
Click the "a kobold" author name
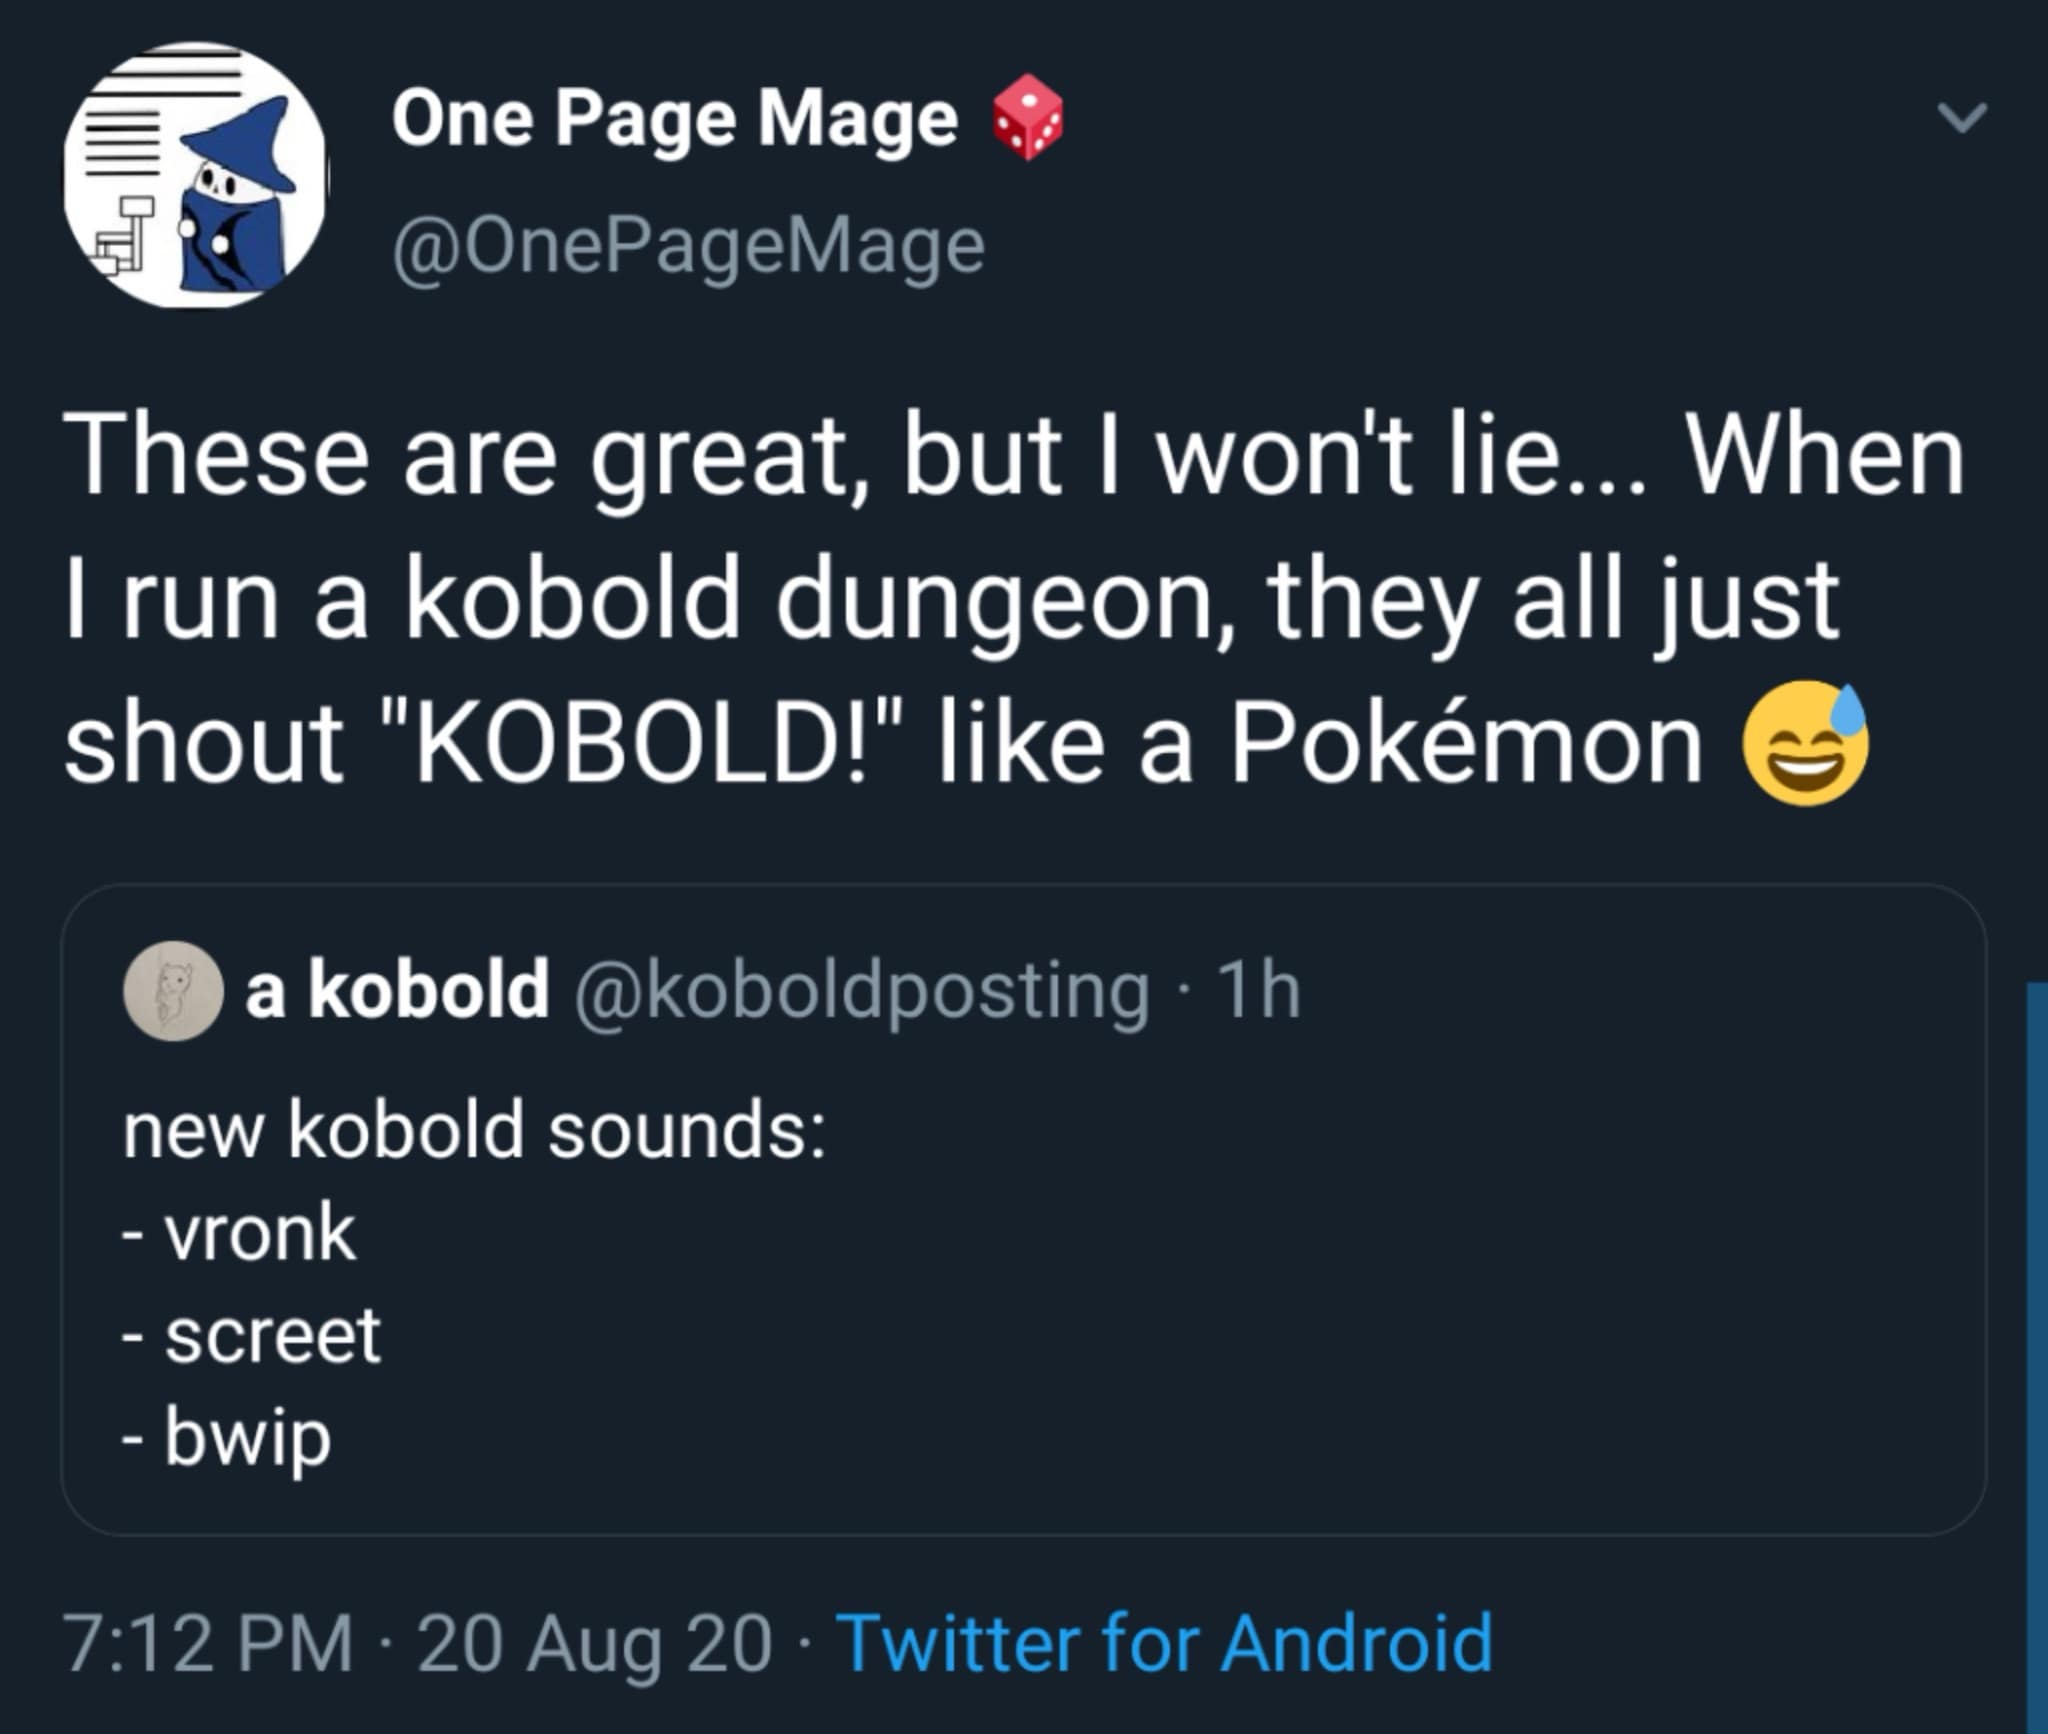point(397,990)
